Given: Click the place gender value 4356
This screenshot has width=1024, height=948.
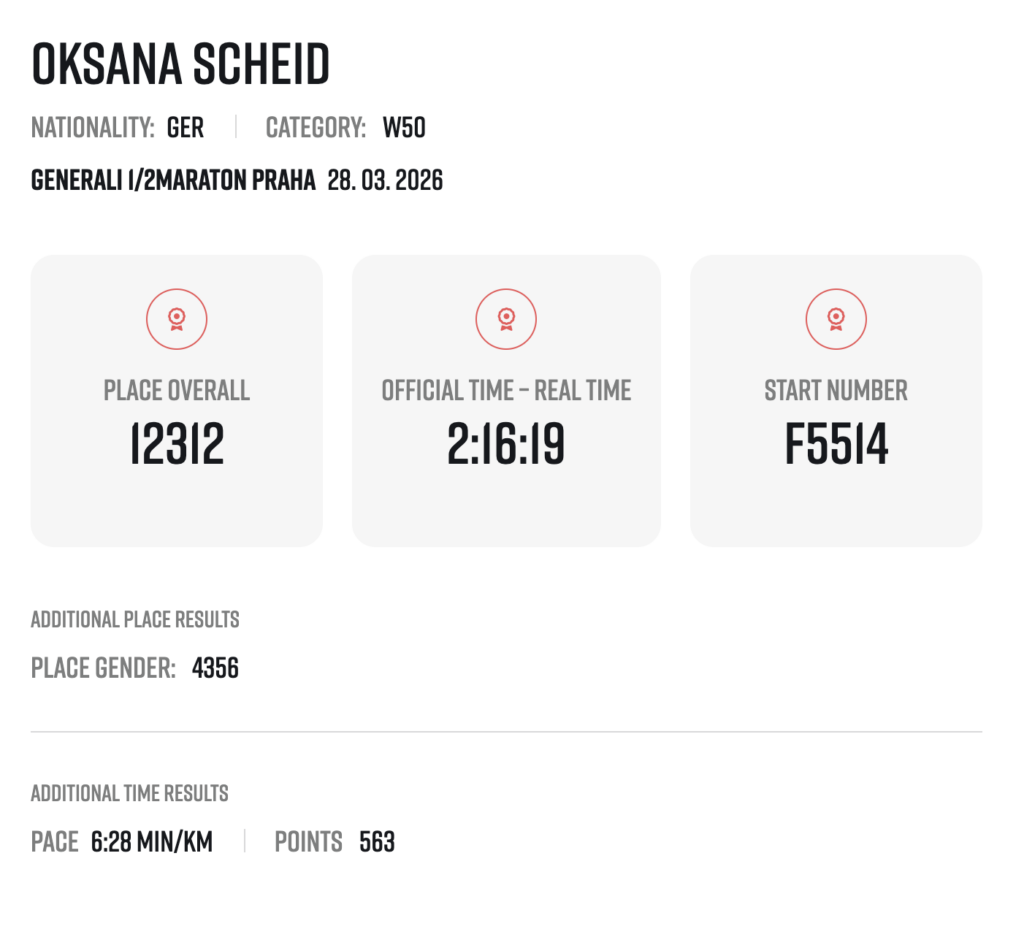Looking at the screenshot, I should (x=215, y=668).
